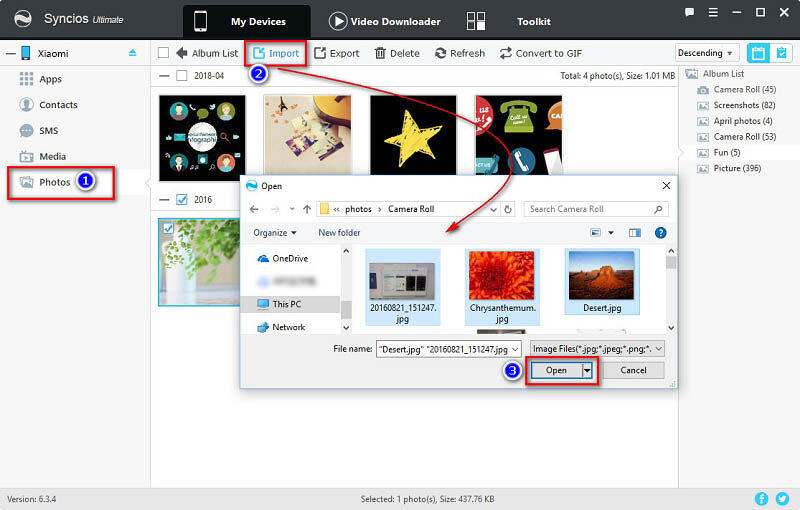Viewport: 800px width, 510px height.
Task: Click the New folder button
Action: pyautogui.click(x=339, y=233)
